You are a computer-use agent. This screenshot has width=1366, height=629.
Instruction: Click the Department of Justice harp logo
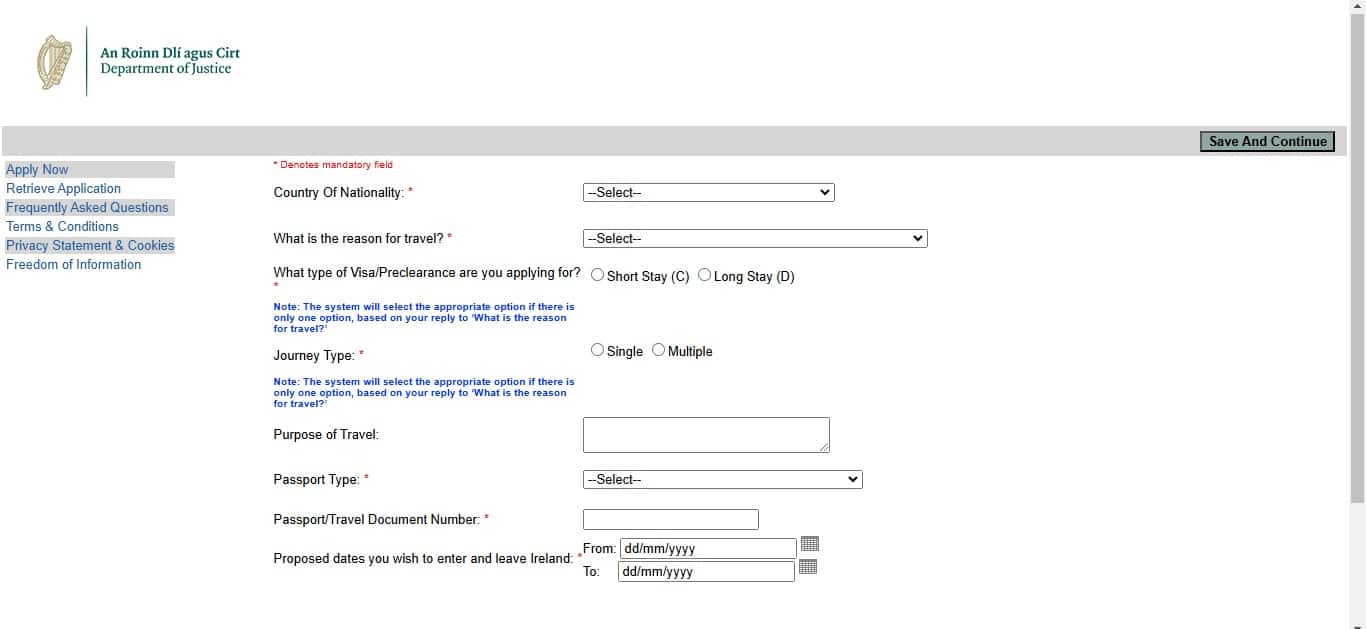click(55, 62)
